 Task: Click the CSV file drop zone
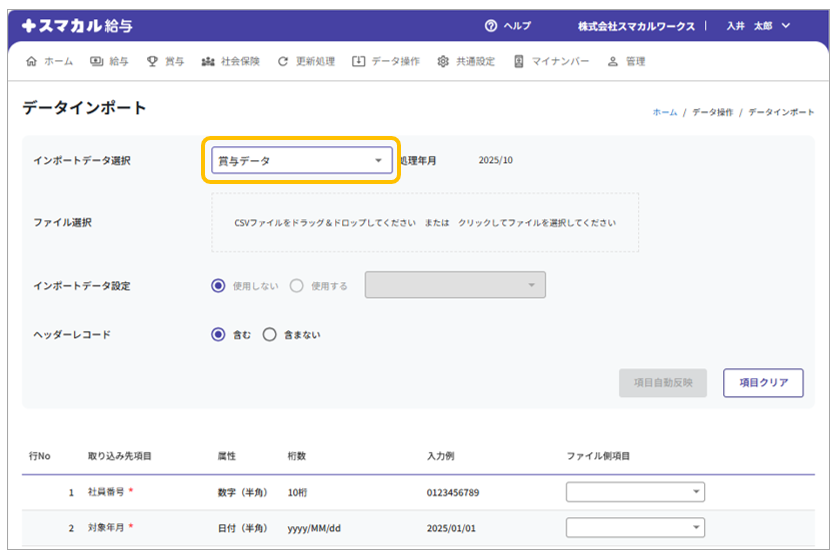[x=425, y=222]
